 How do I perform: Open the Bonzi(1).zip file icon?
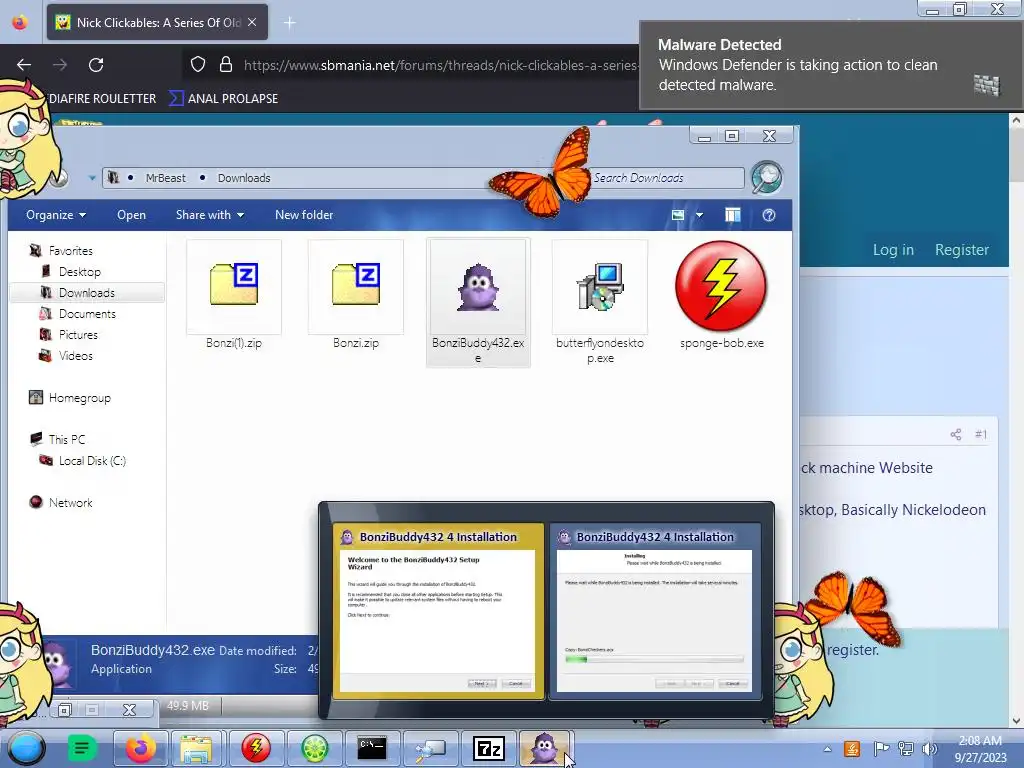(x=234, y=285)
